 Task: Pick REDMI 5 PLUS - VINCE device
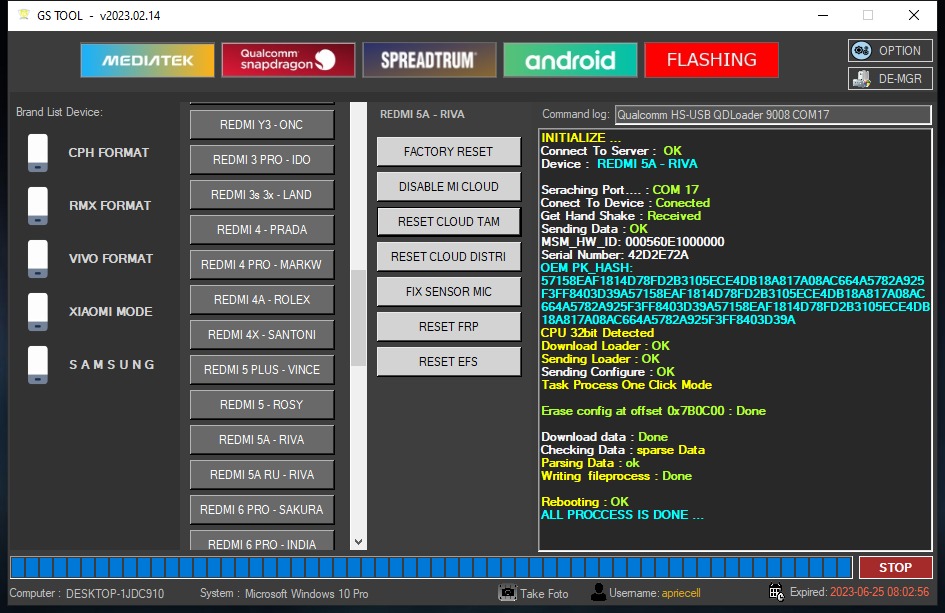tap(262, 369)
